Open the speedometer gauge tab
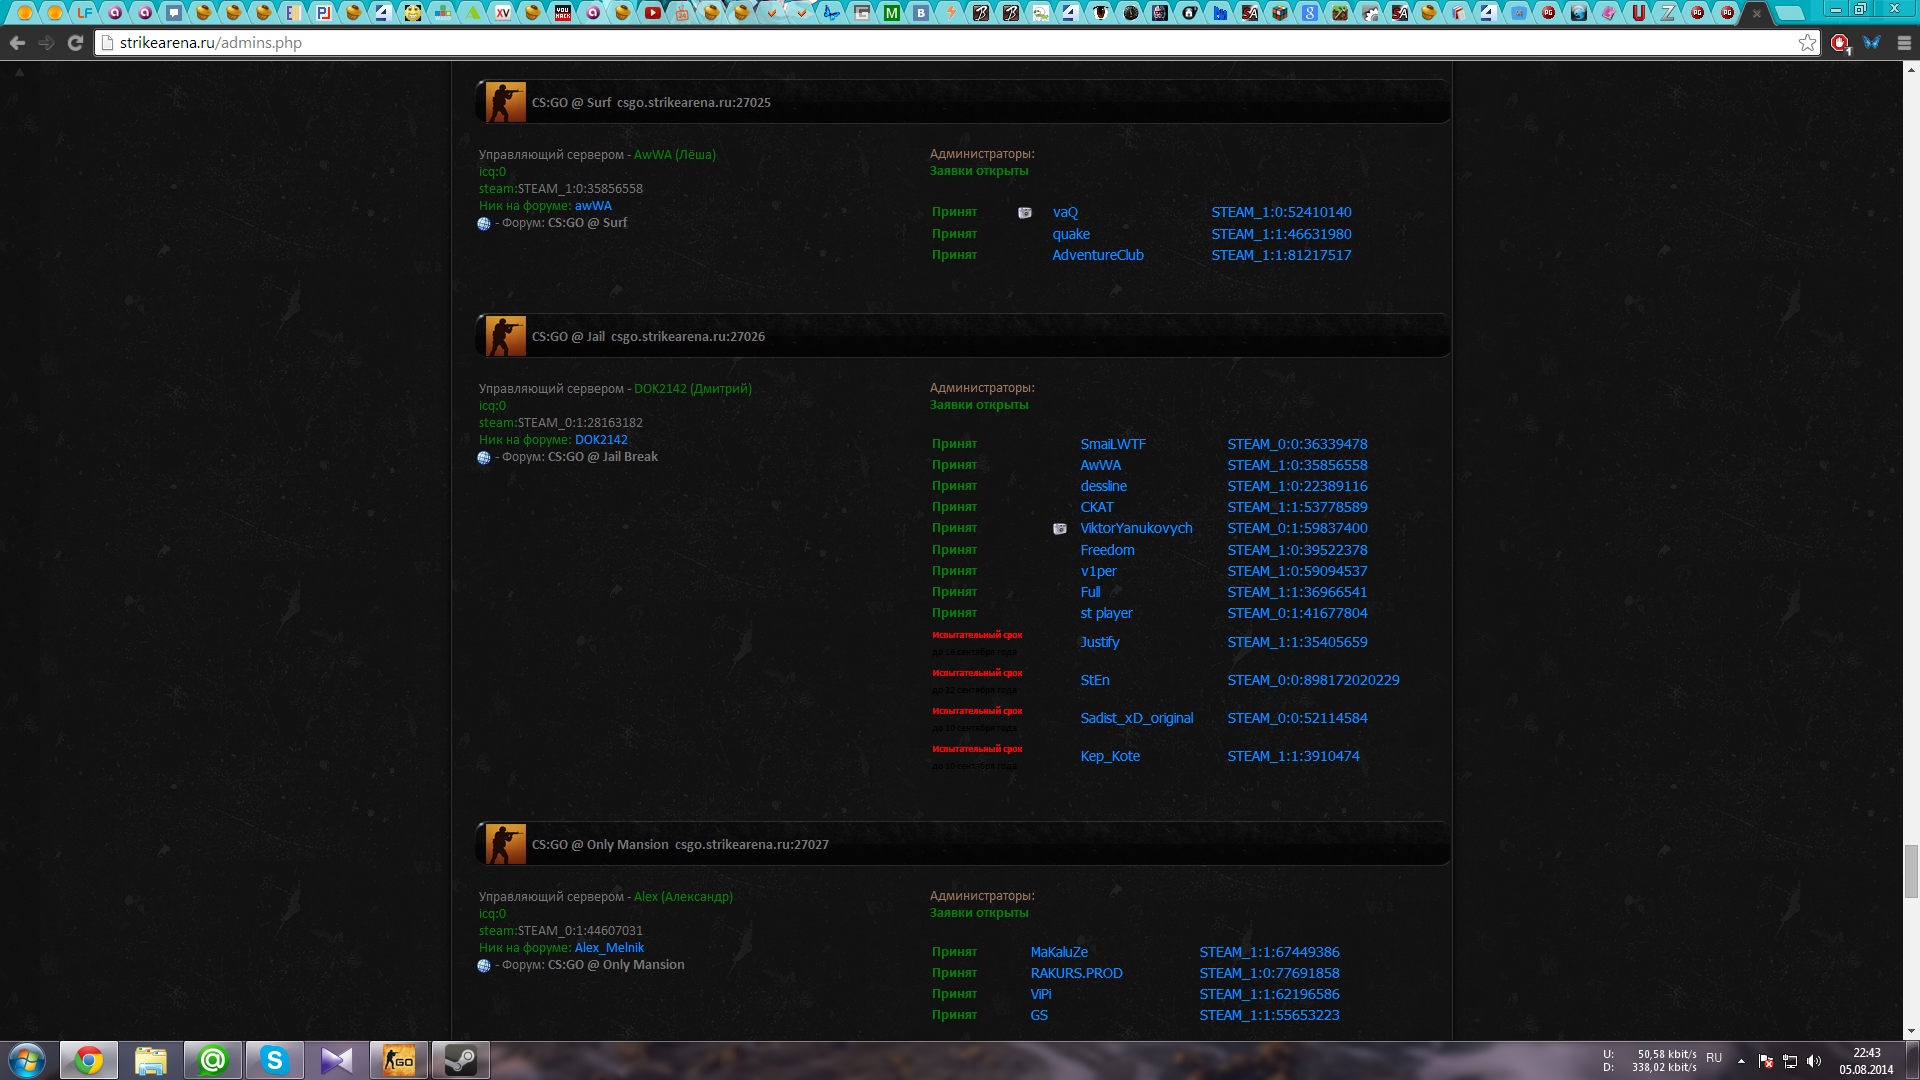Image resolution: width=1920 pixels, height=1080 pixels. [1131, 13]
